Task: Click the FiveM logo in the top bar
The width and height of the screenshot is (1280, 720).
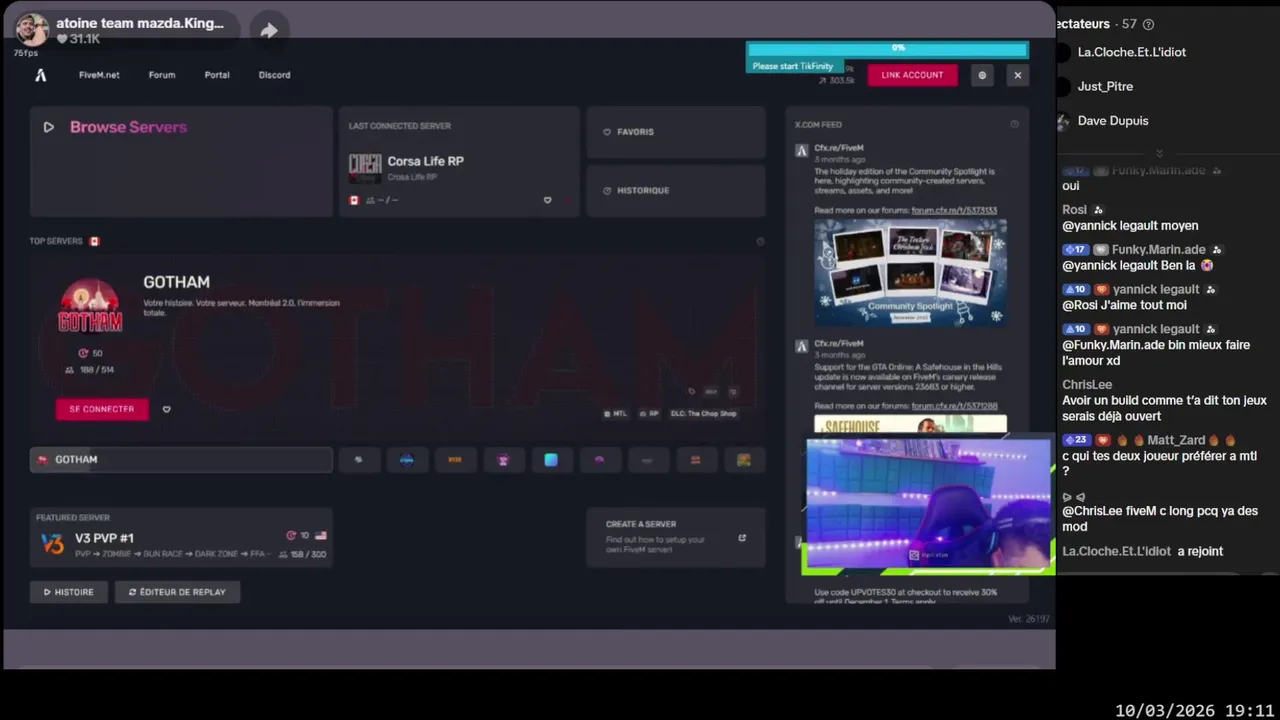Action: click(41, 75)
